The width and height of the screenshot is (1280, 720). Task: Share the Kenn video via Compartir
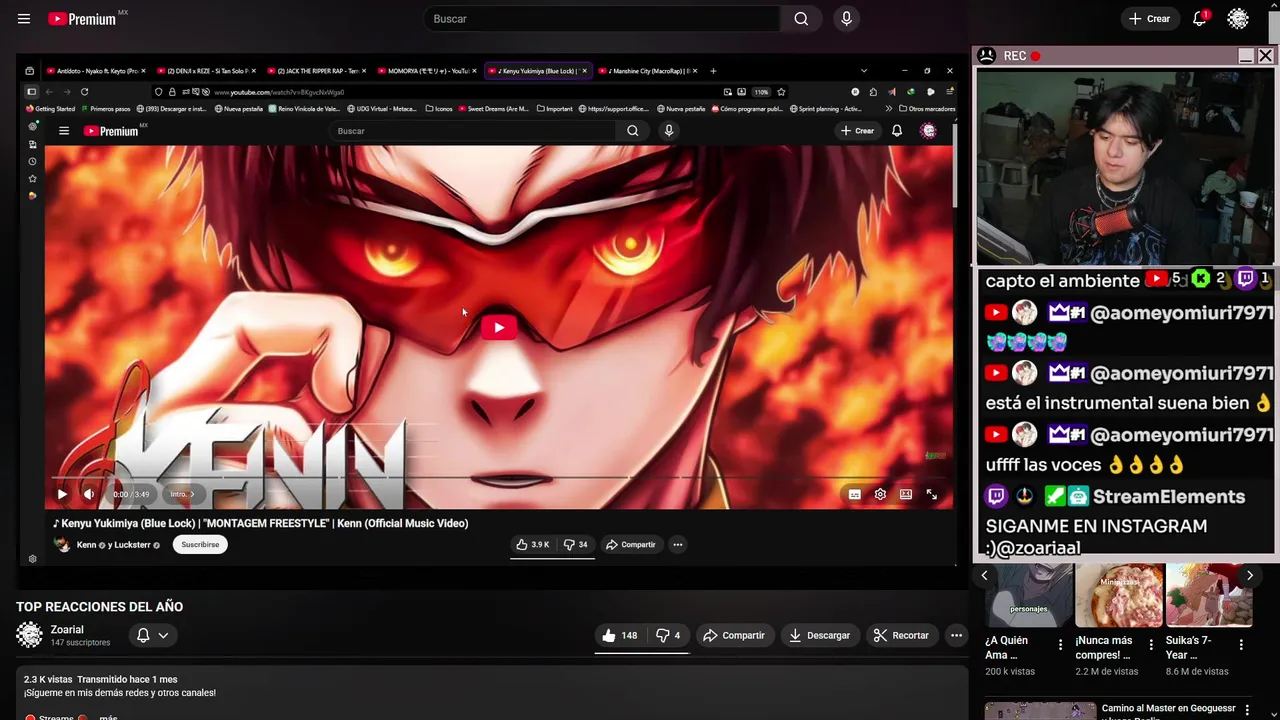point(631,545)
